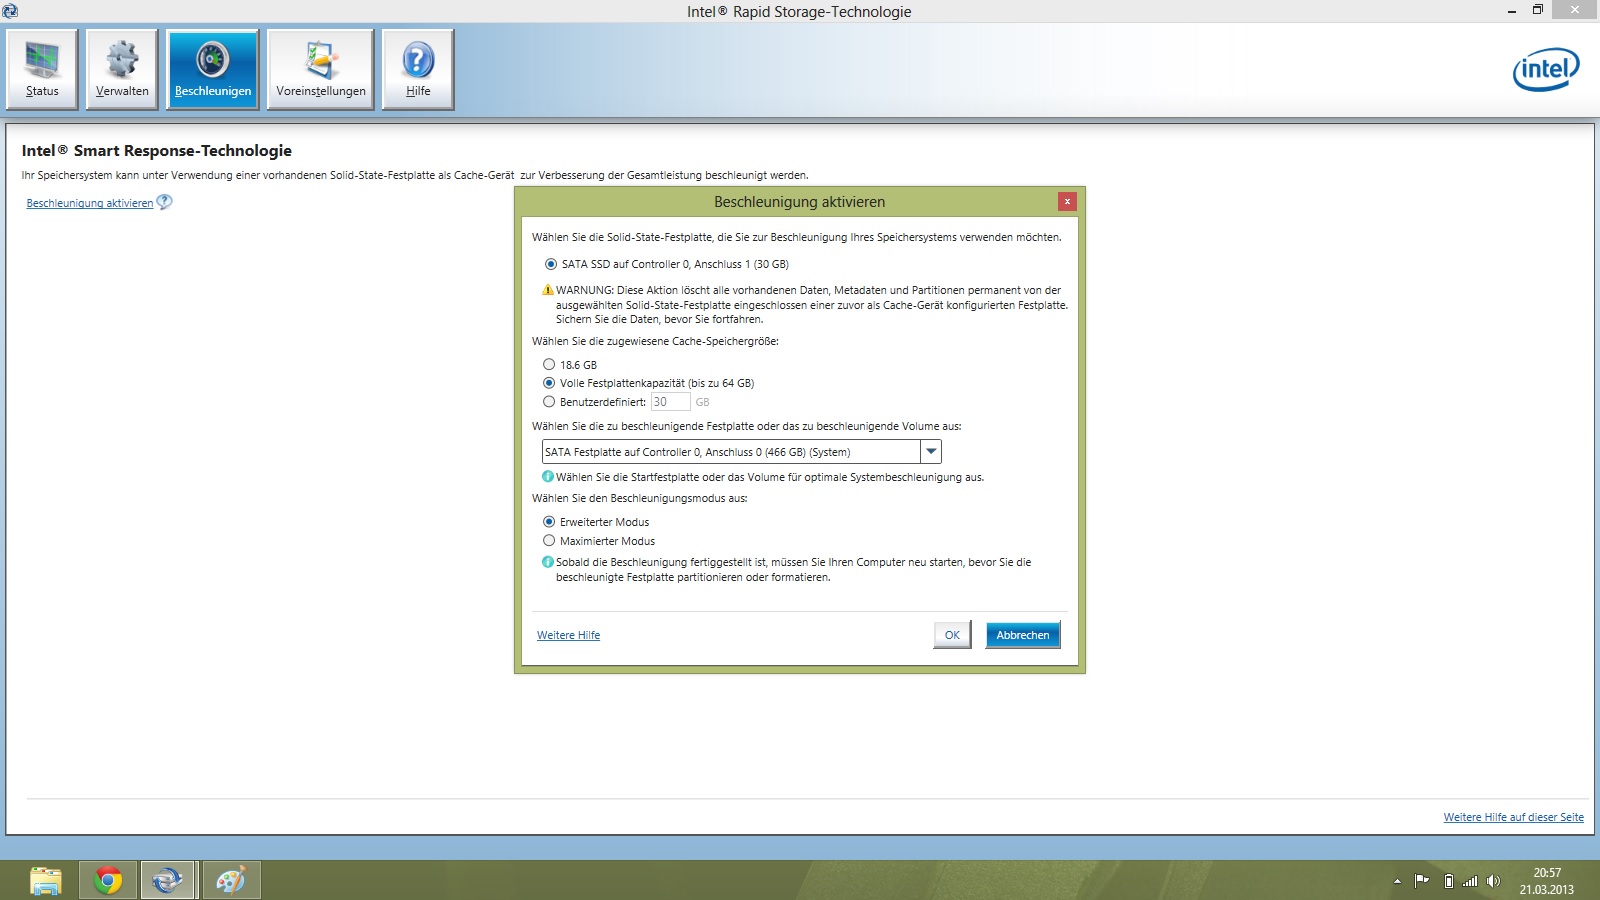Select the 18.6 GB cache size option
This screenshot has width=1600, height=900.
pyautogui.click(x=549, y=364)
